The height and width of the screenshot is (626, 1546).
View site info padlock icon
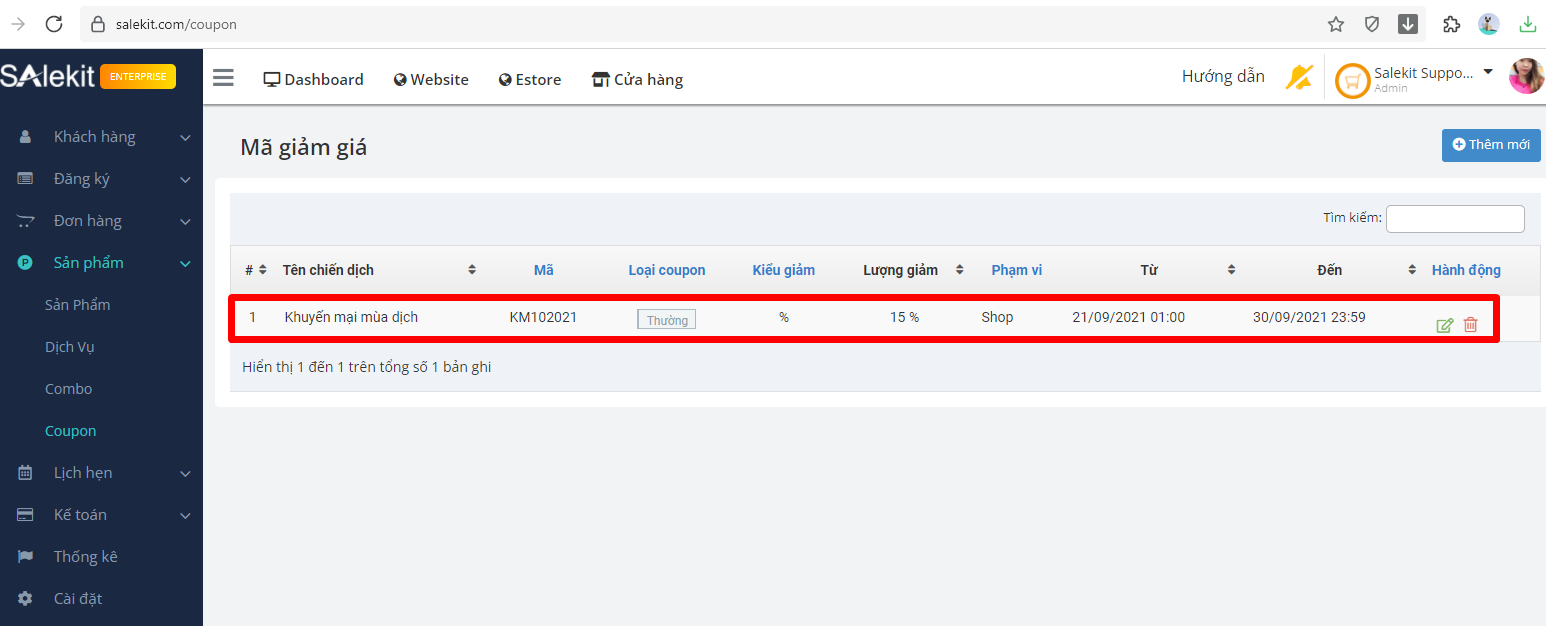pos(97,24)
